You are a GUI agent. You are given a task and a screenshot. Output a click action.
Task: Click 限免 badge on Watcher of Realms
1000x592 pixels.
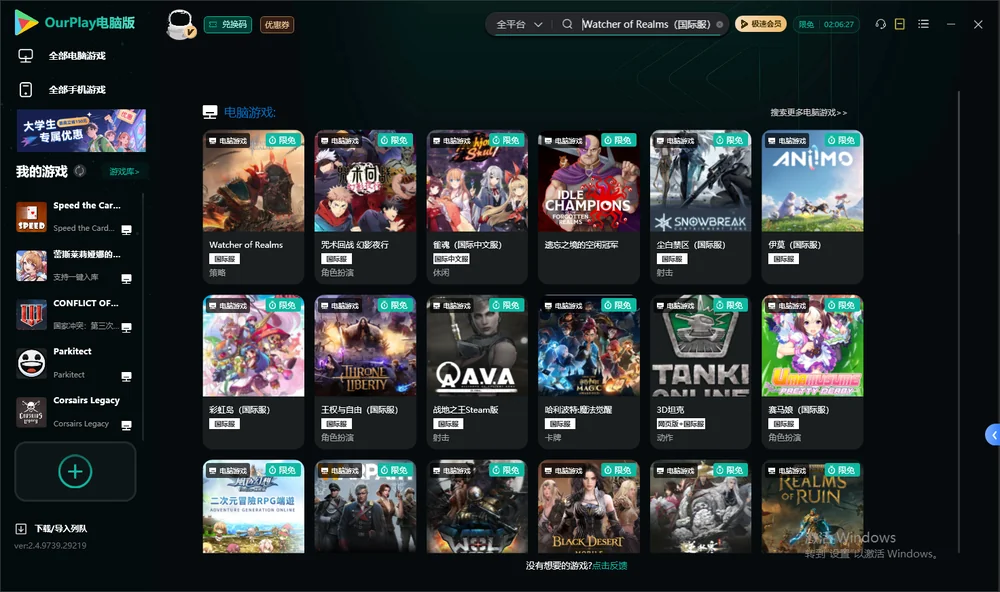[x=283, y=140]
